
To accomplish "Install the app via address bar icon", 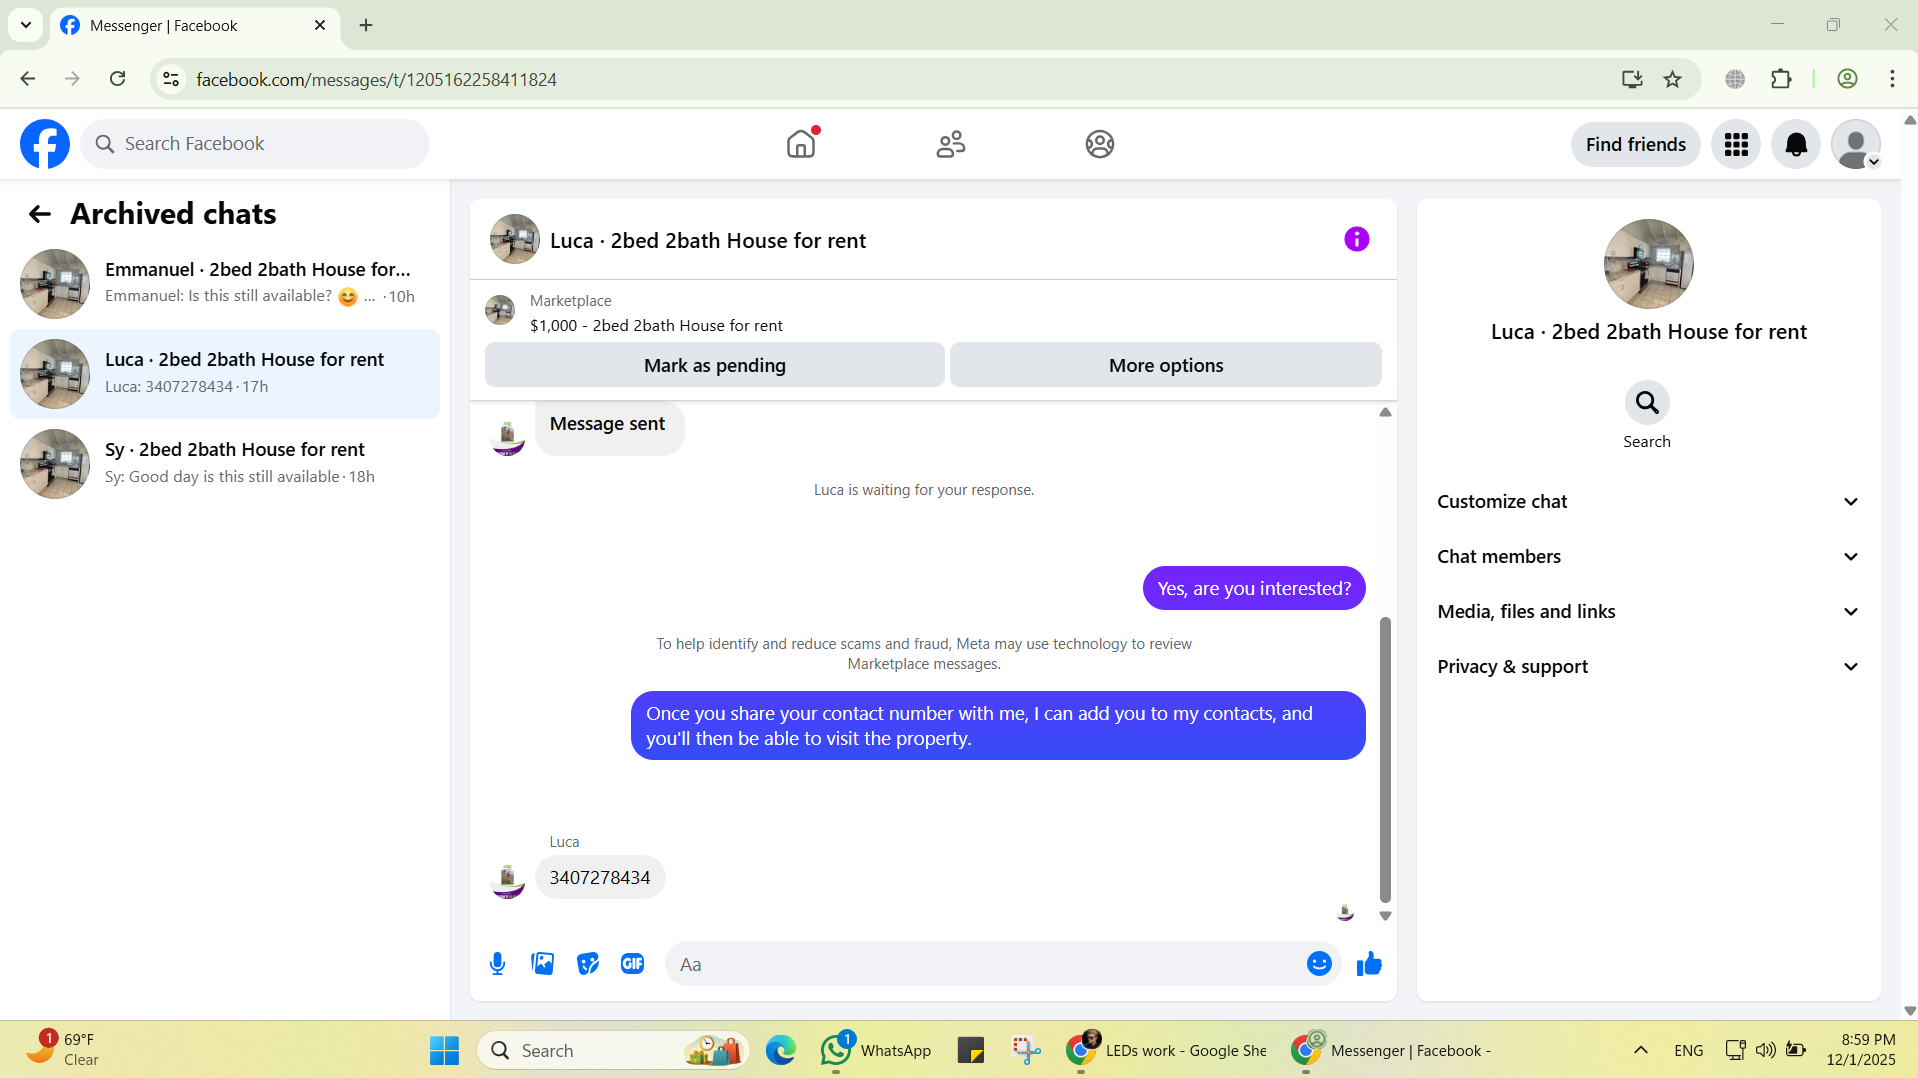I will pyautogui.click(x=1632, y=79).
